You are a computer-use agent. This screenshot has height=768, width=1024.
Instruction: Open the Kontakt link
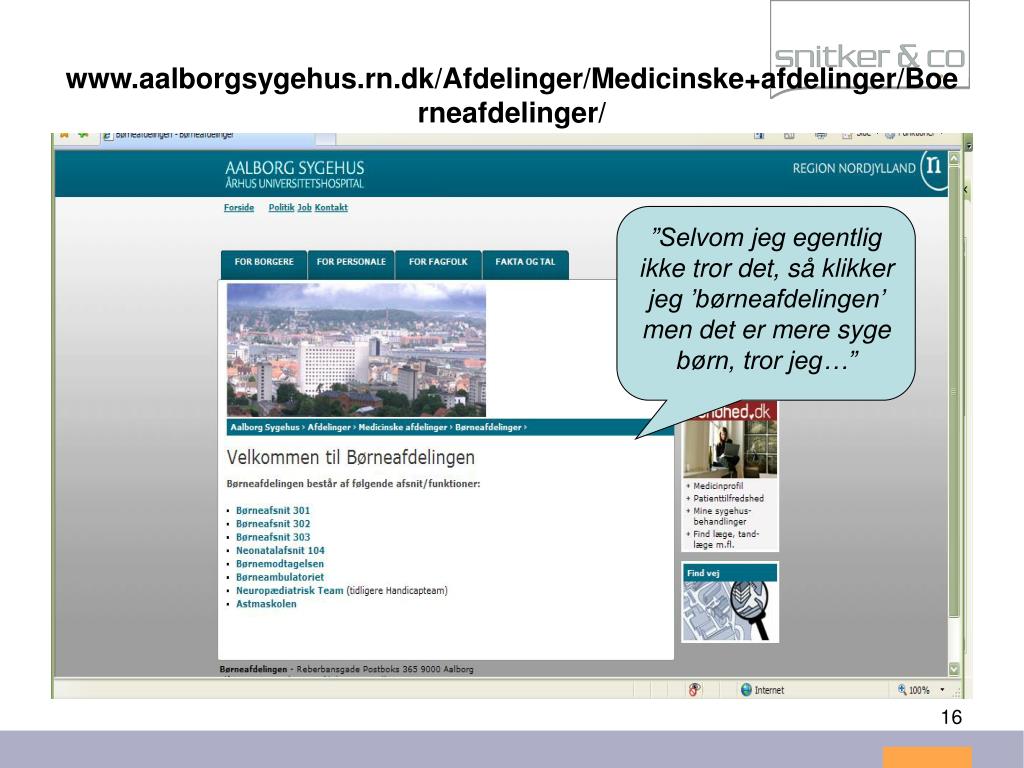[x=331, y=208]
